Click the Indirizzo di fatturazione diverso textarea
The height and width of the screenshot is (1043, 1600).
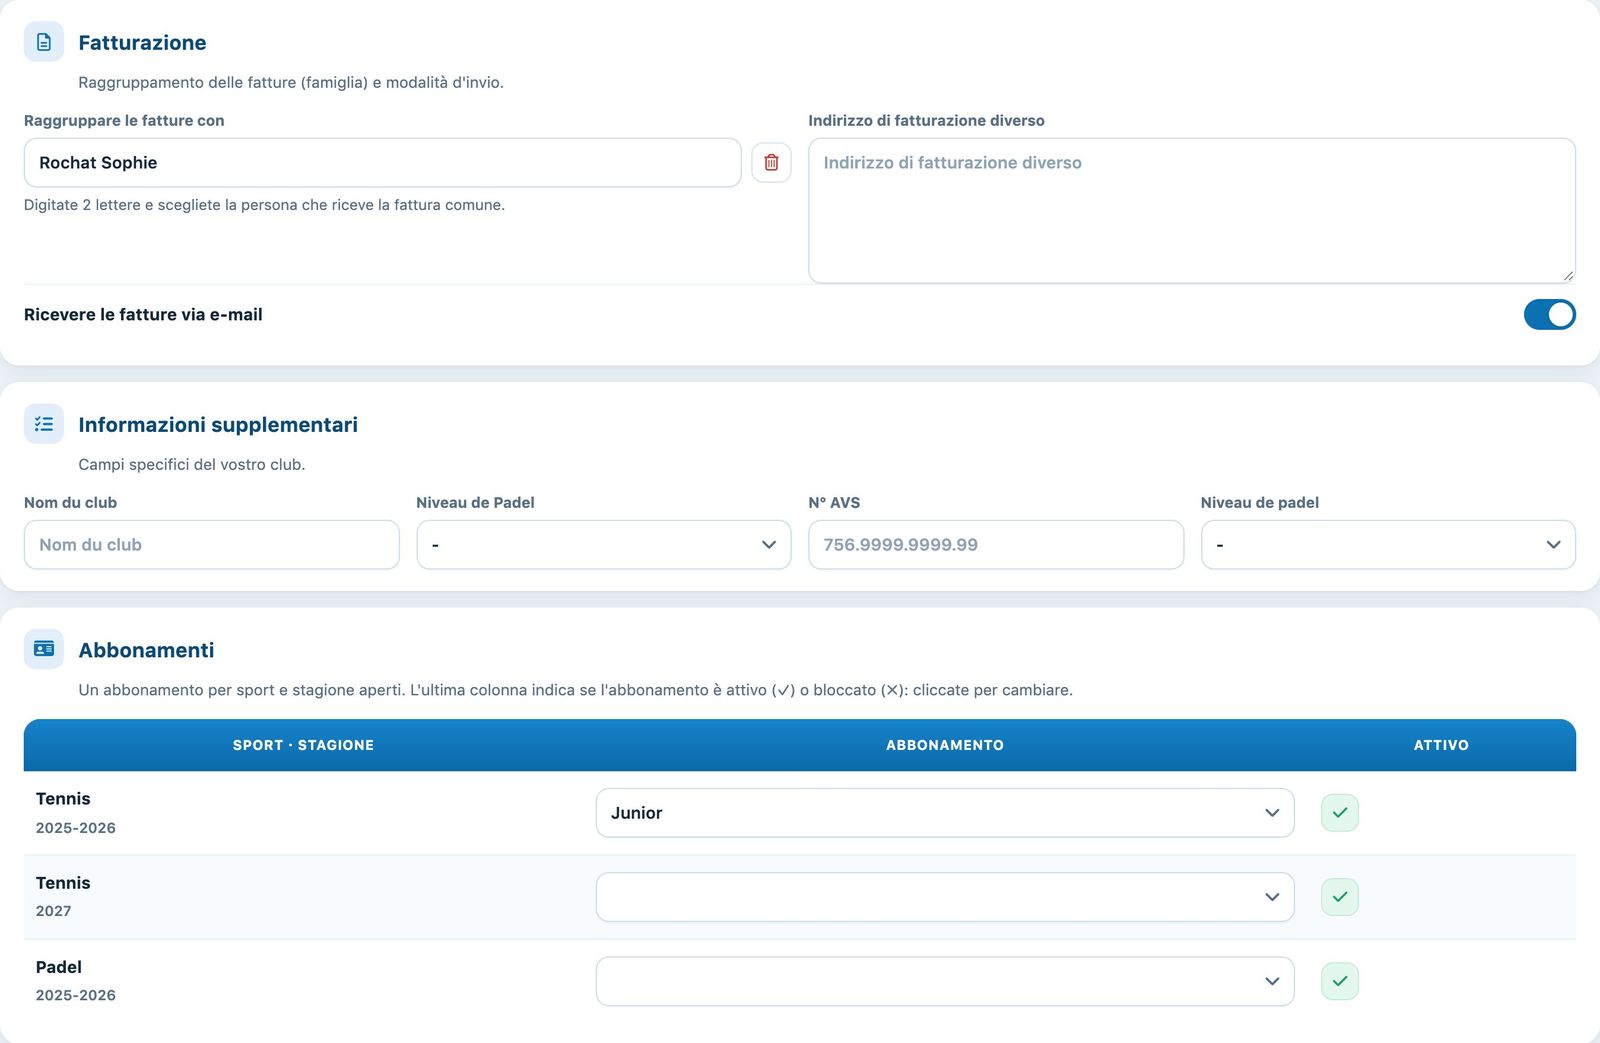(x=1192, y=211)
